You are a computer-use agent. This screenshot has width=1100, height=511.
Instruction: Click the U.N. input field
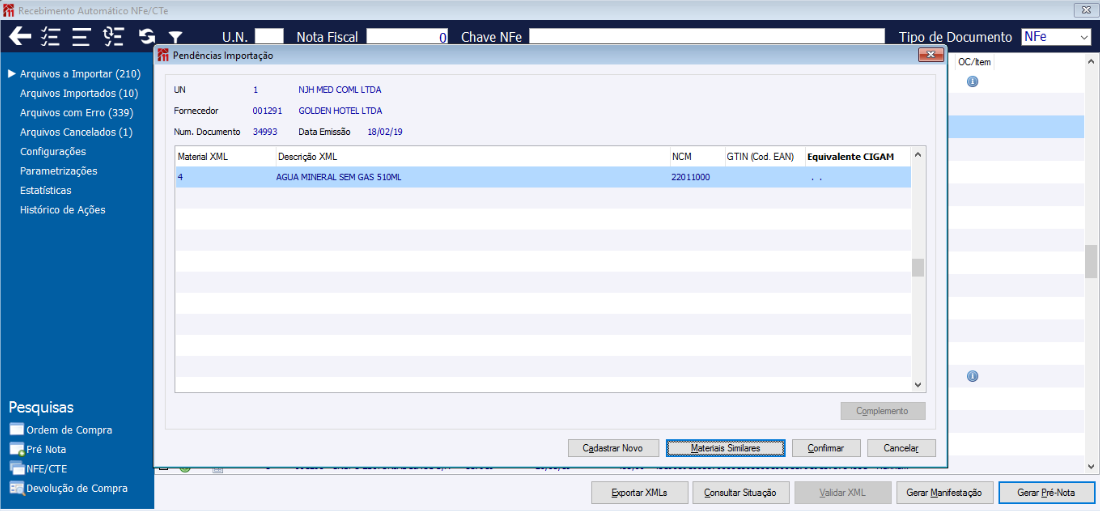[269, 36]
